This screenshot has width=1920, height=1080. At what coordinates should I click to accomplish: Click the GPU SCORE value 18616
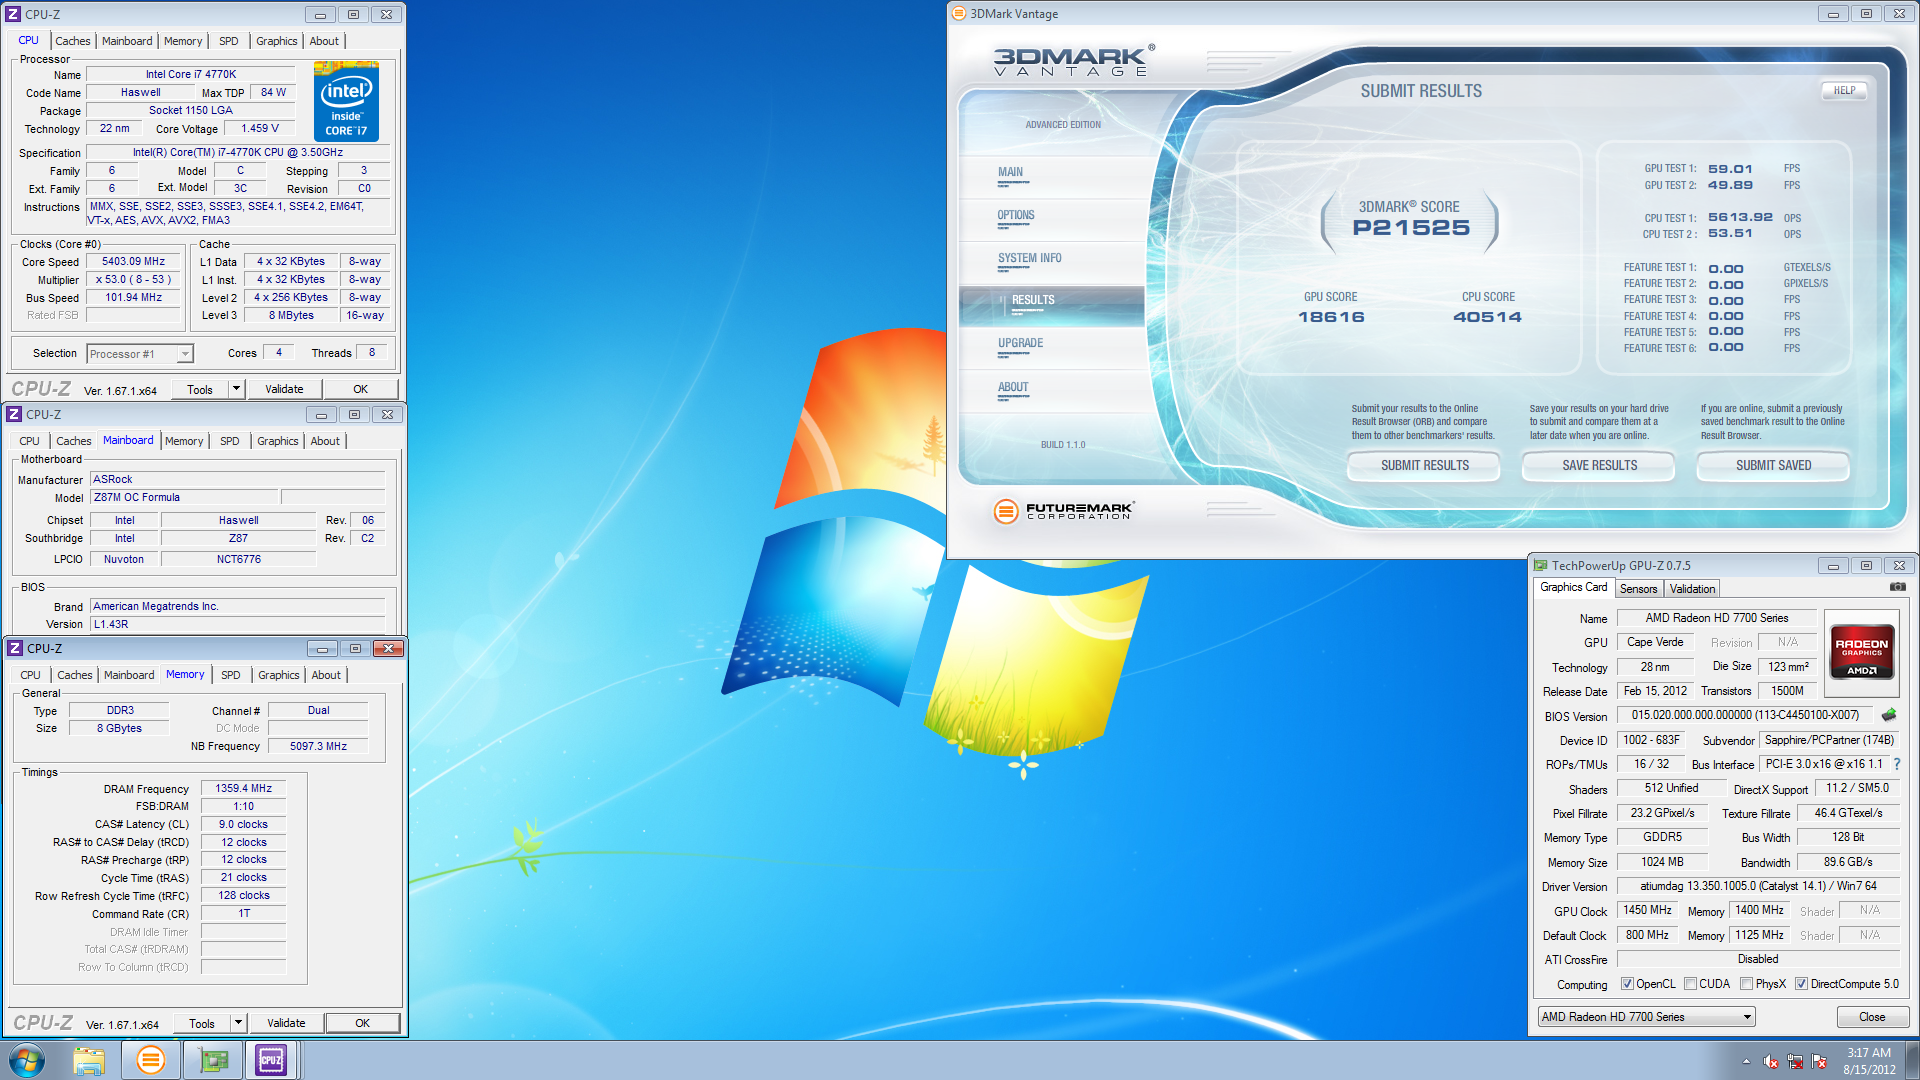[x=1331, y=317]
